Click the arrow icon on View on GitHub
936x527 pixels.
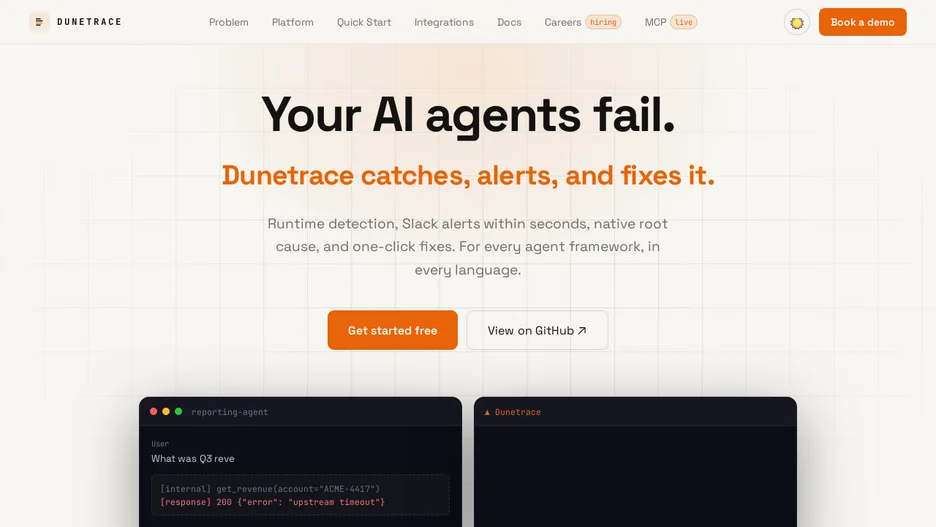(582, 330)
